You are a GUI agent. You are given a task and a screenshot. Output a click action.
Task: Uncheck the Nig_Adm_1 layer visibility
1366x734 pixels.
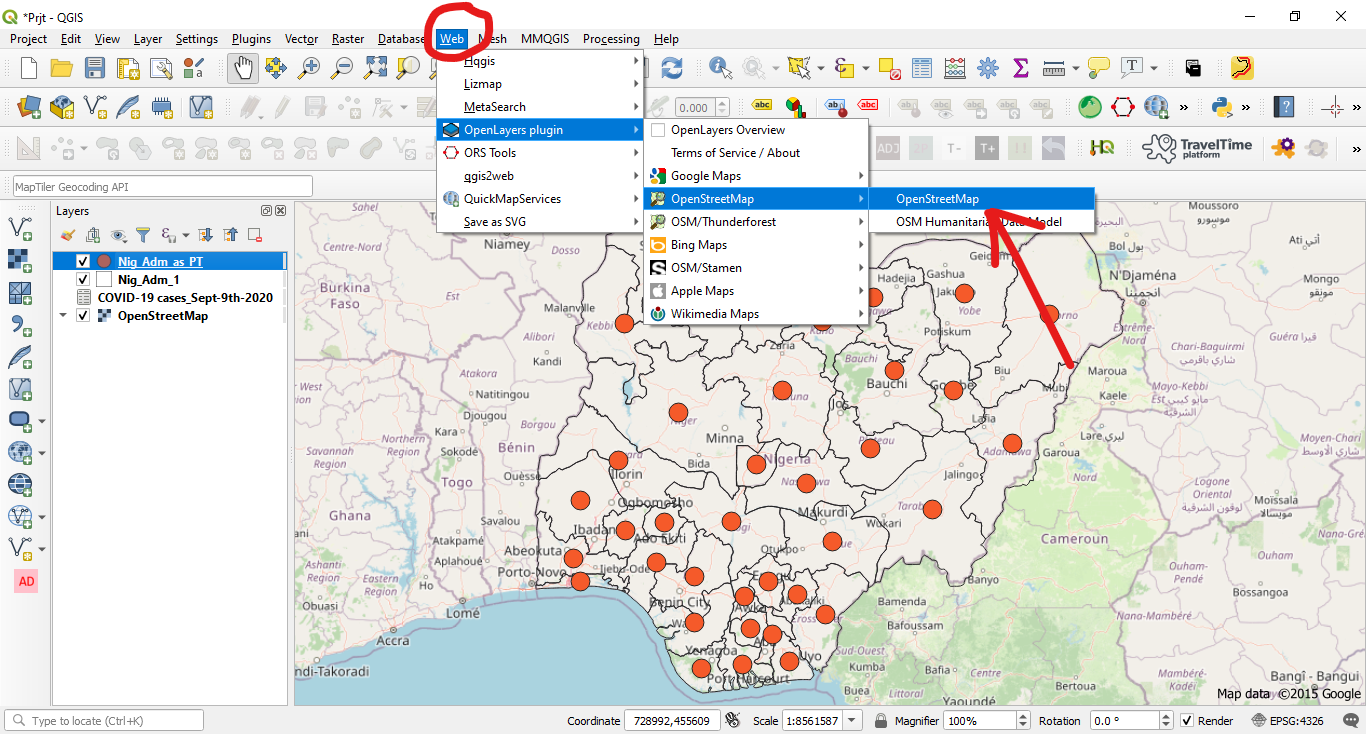[x=82, y=279]
